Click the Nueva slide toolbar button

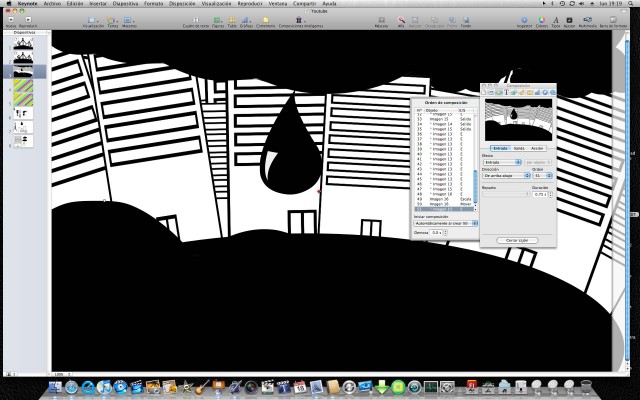point(11,20)
